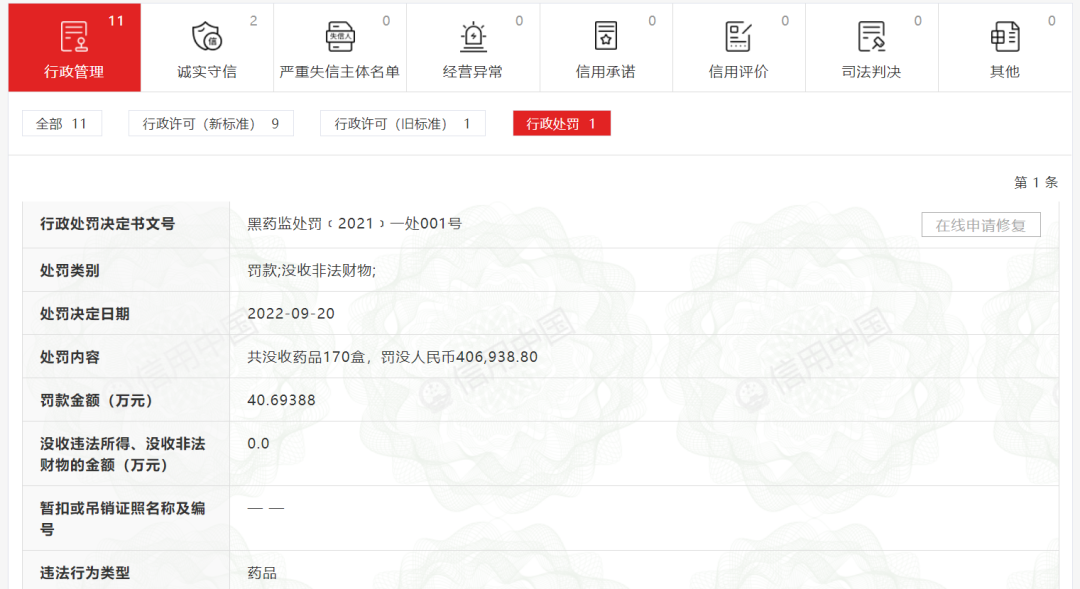Click the 第 1 条 record indicator
Image resolution: width=1080 pixels, height=589 pixels.
(1035, 182)
